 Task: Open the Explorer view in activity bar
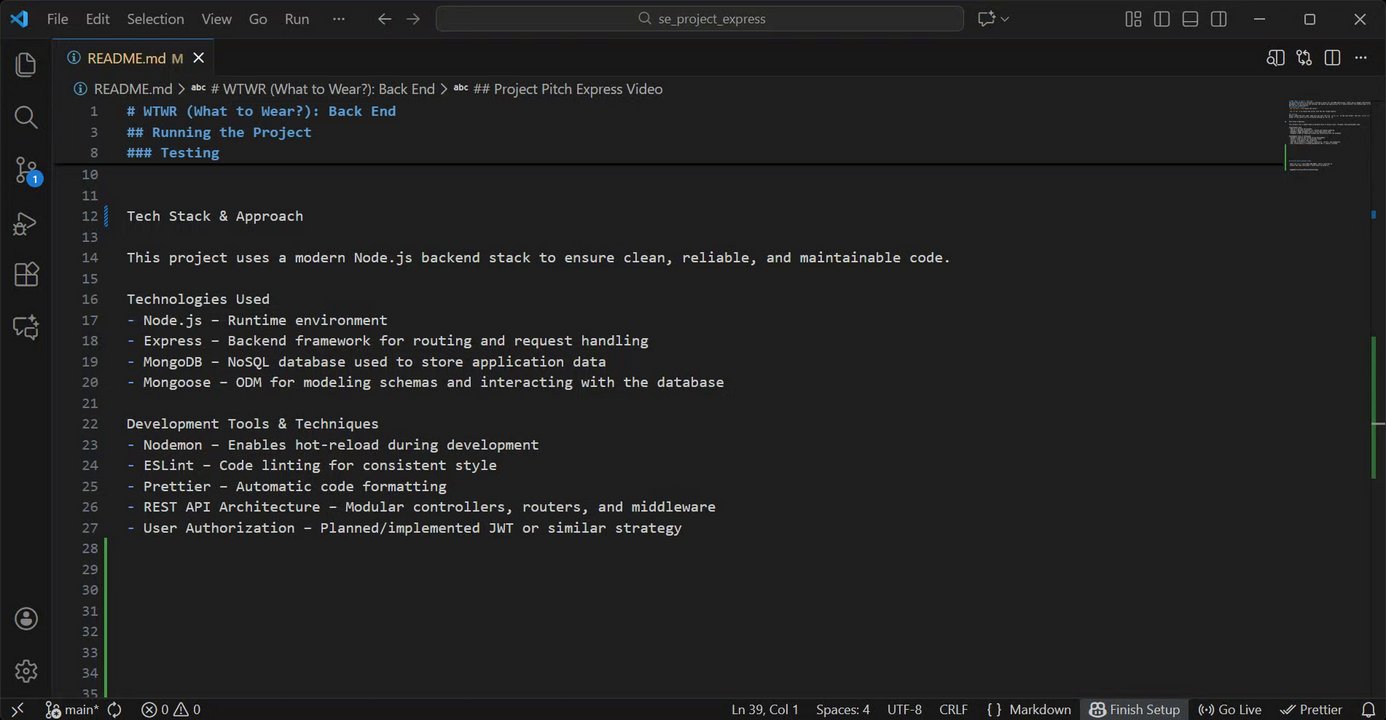[x=26, y=65]
